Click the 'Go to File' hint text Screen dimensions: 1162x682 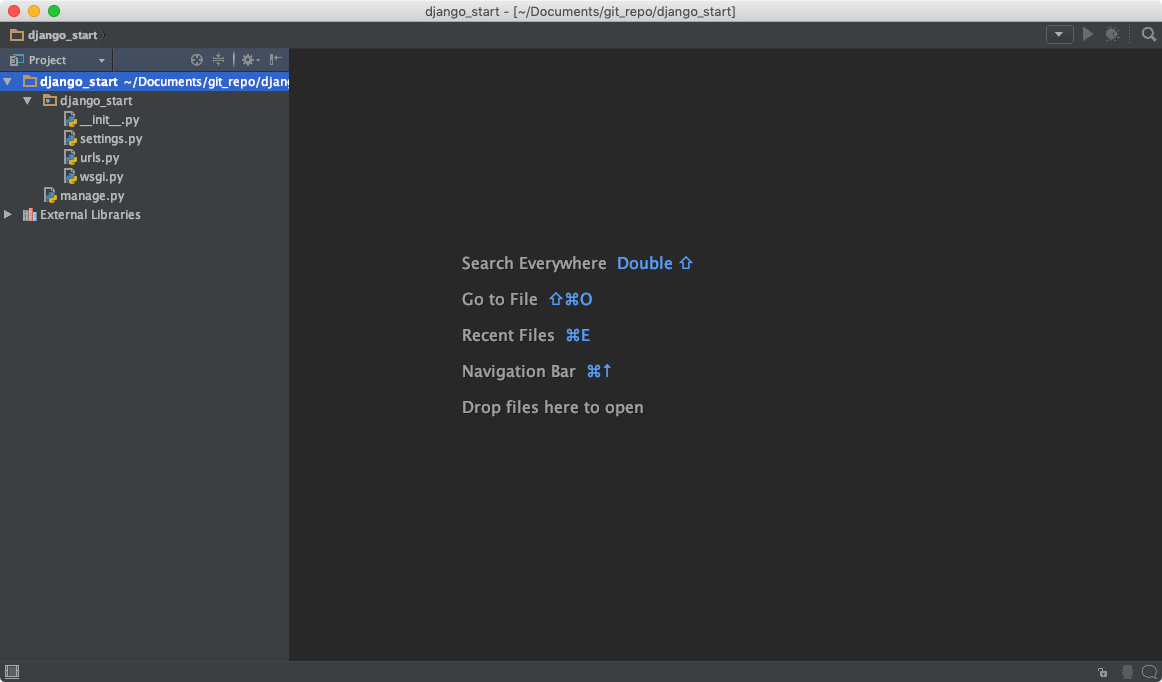(499, 299)
